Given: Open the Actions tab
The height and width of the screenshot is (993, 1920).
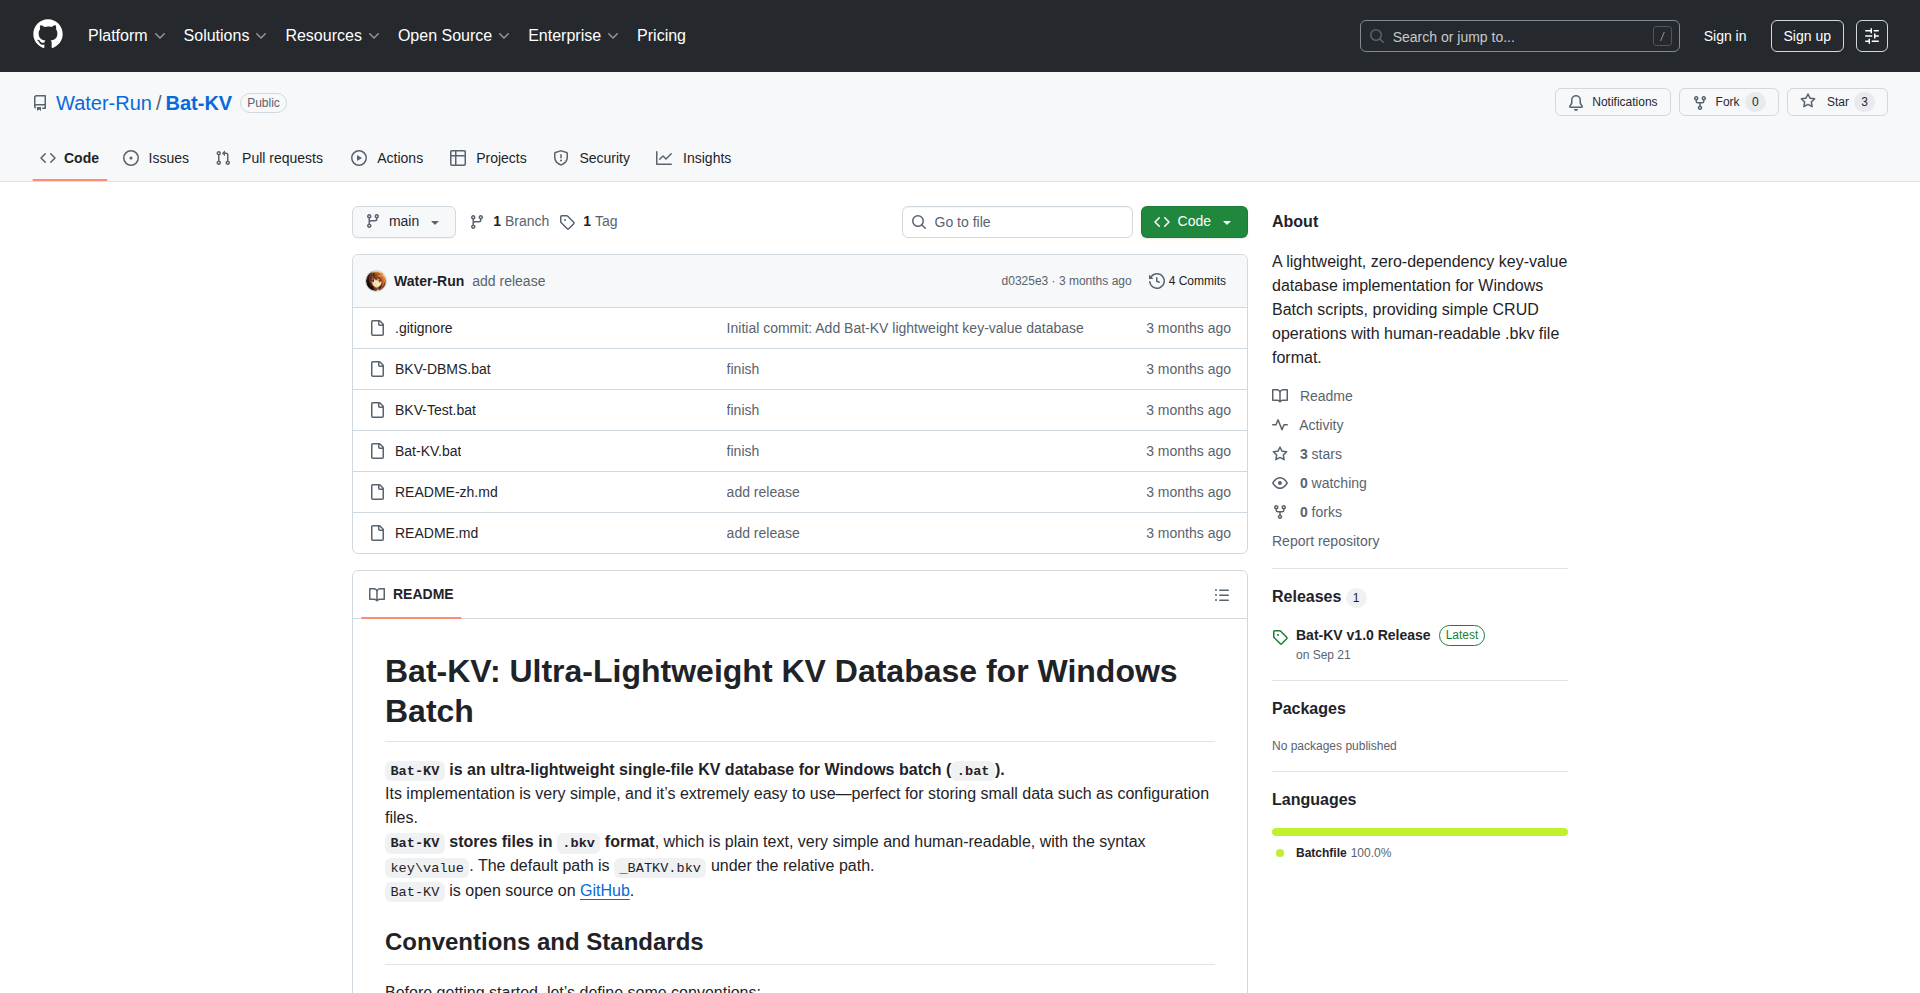Looking at the screenshot, I should pos(388,158).
